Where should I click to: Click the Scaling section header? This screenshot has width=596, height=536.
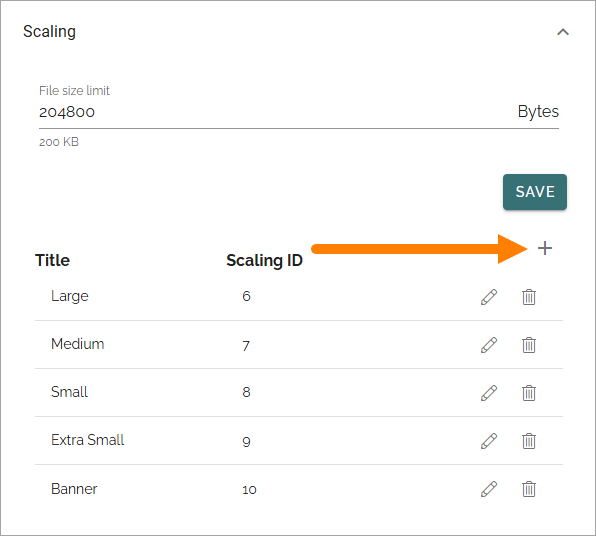49,32
